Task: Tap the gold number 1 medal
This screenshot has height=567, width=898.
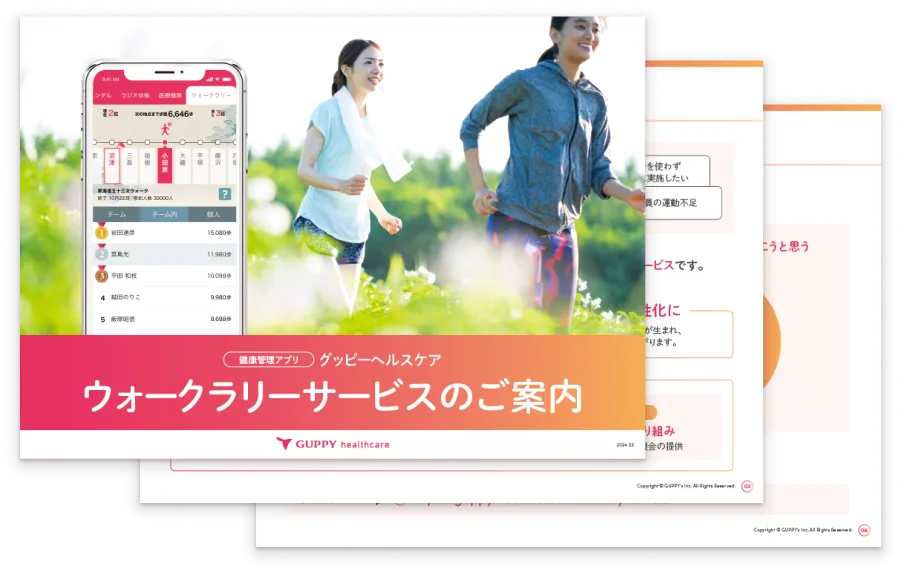Action: [x=101, y=233]
